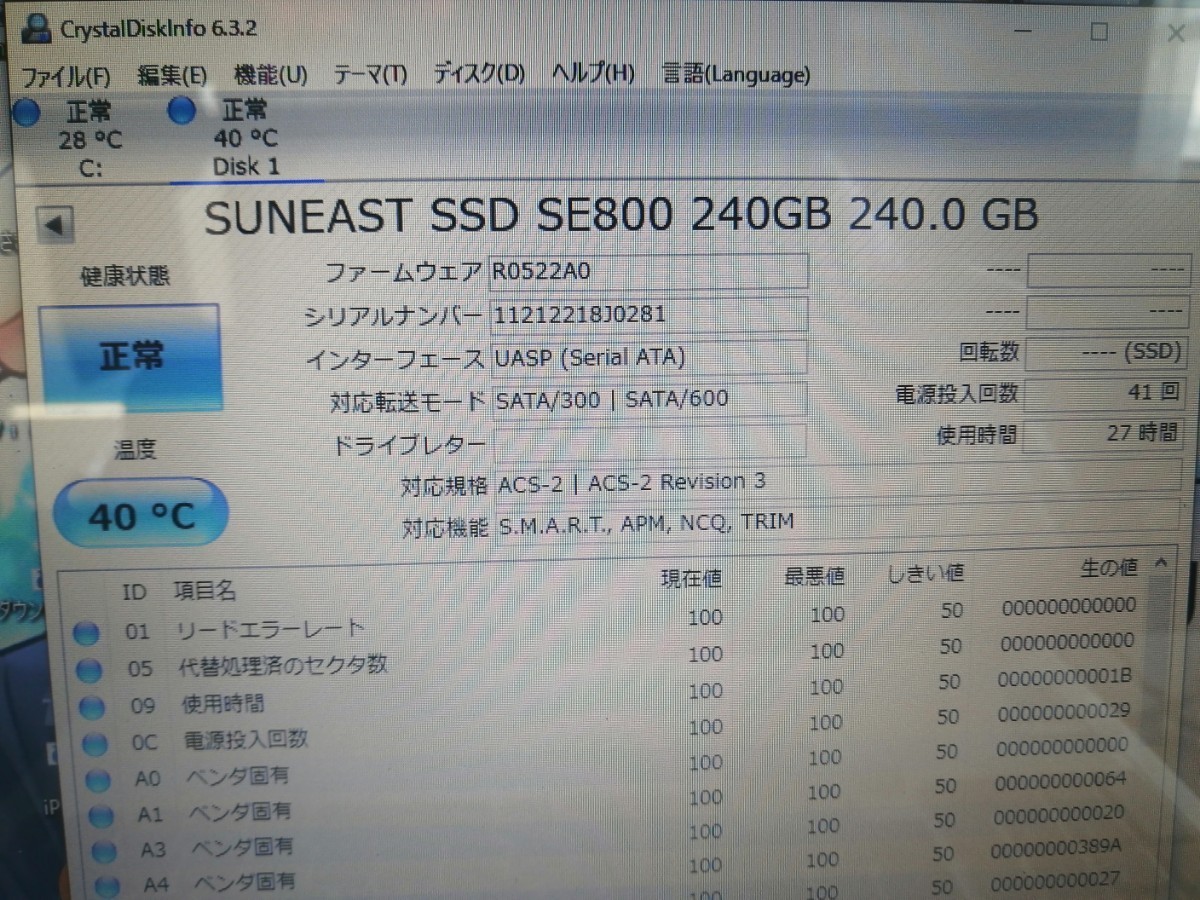
Task: Click status icon for row 05
Action: (x=89, y=669)
